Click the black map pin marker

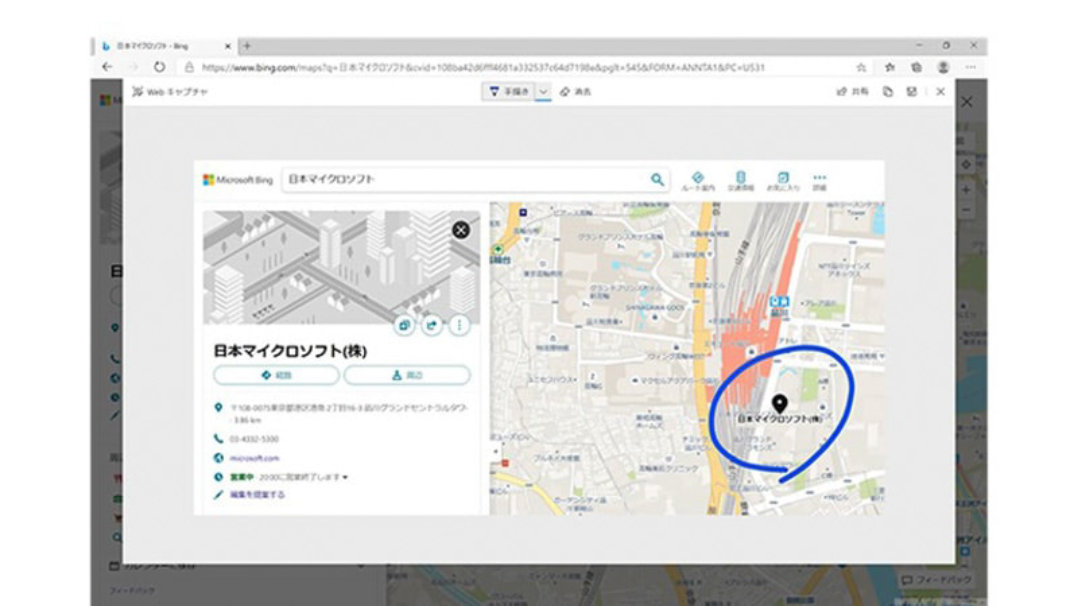pyautogui.click(x=779, y=403)
